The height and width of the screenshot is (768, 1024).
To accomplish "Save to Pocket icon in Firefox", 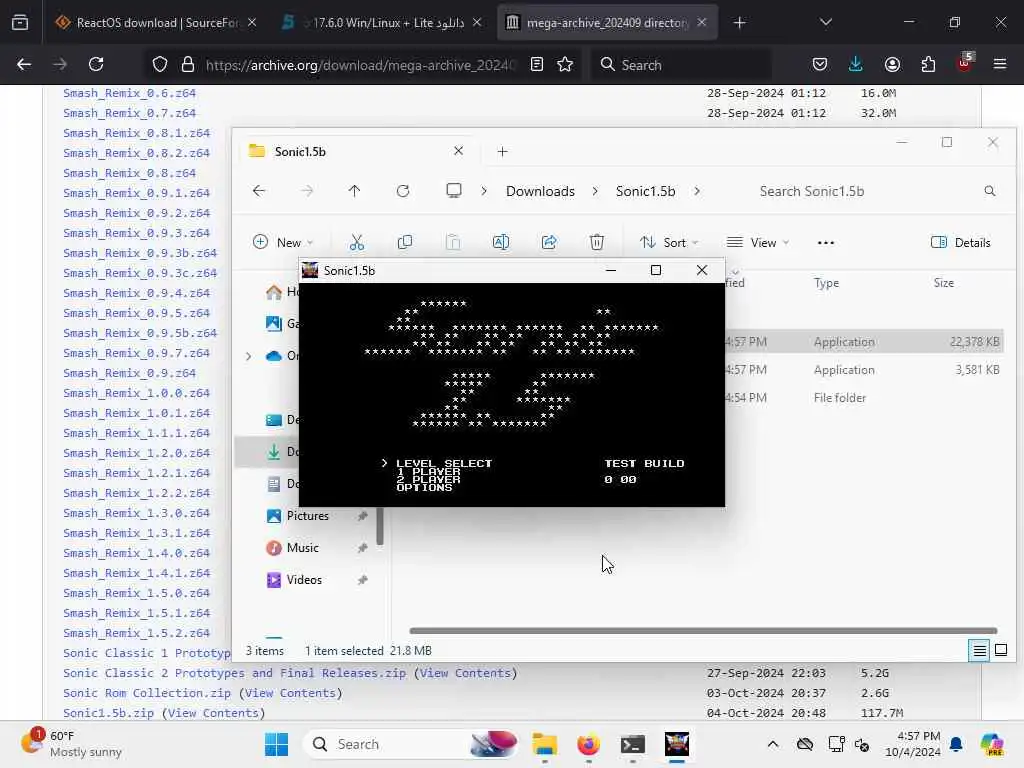I will point(820,64).
